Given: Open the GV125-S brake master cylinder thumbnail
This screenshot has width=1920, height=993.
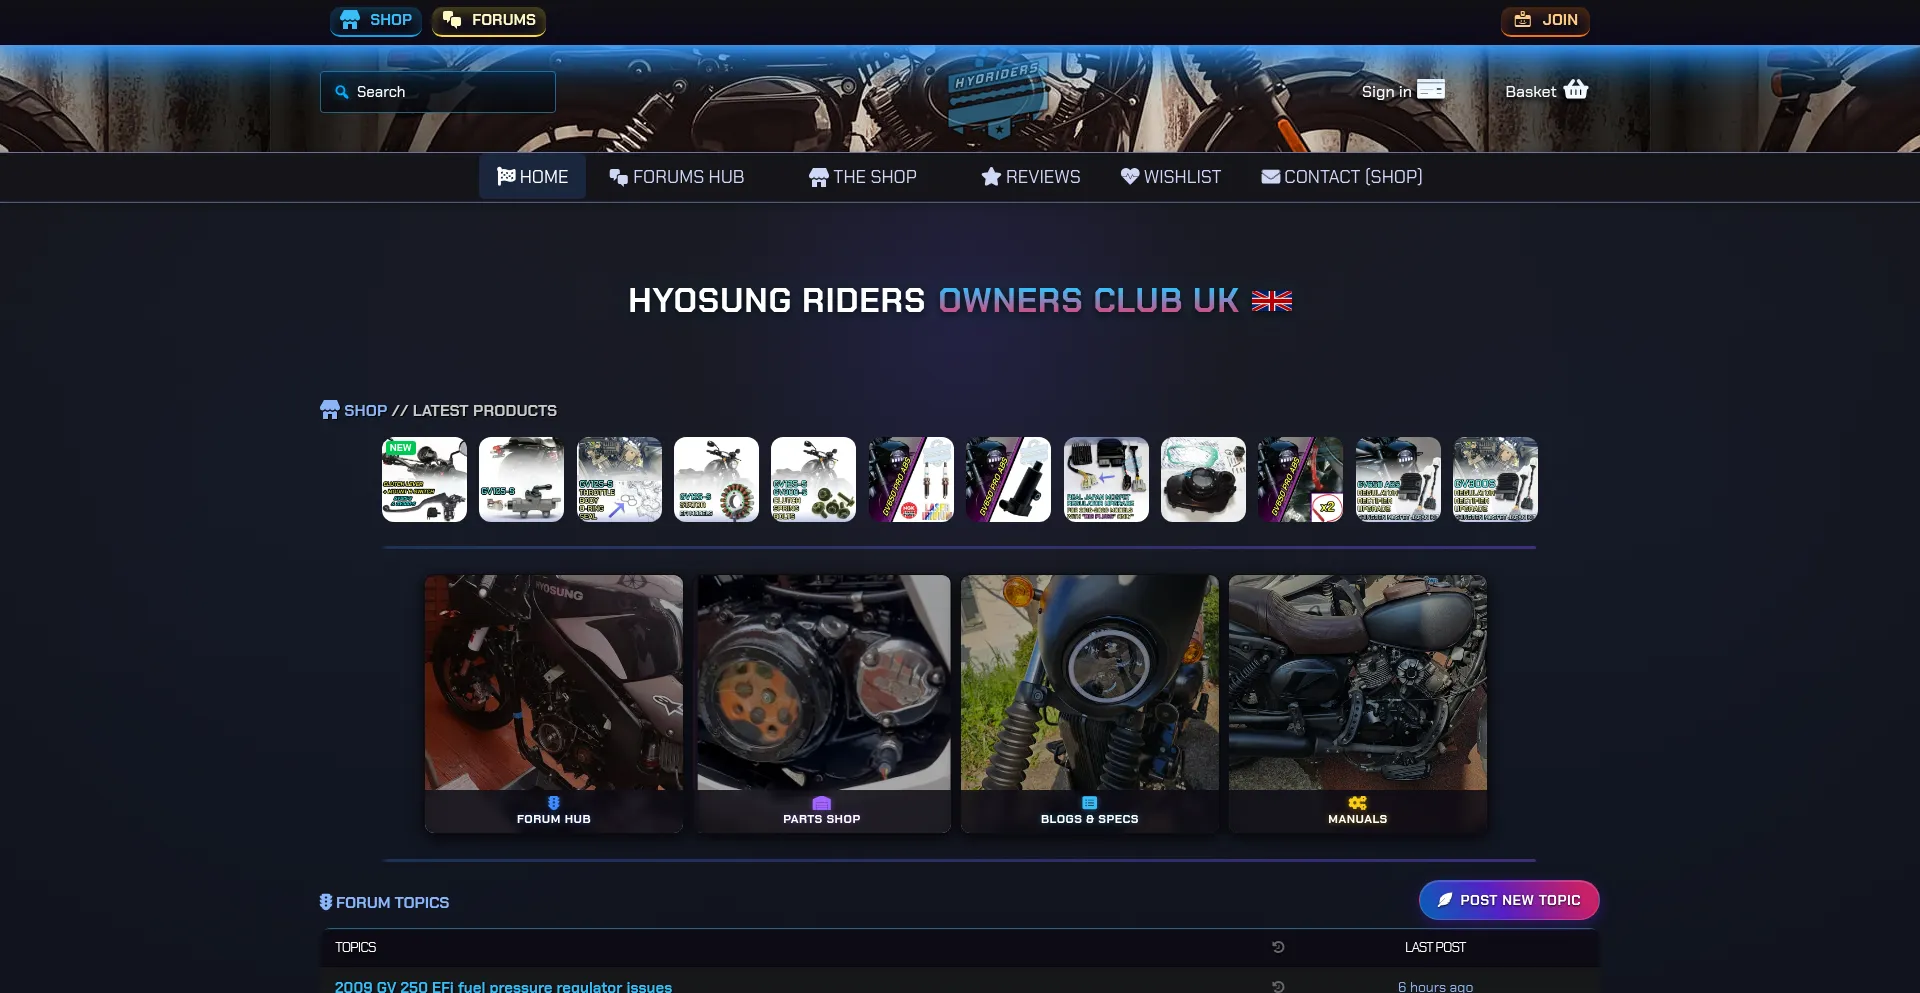Looking at the screenshot, I should [x=521, y=479].
